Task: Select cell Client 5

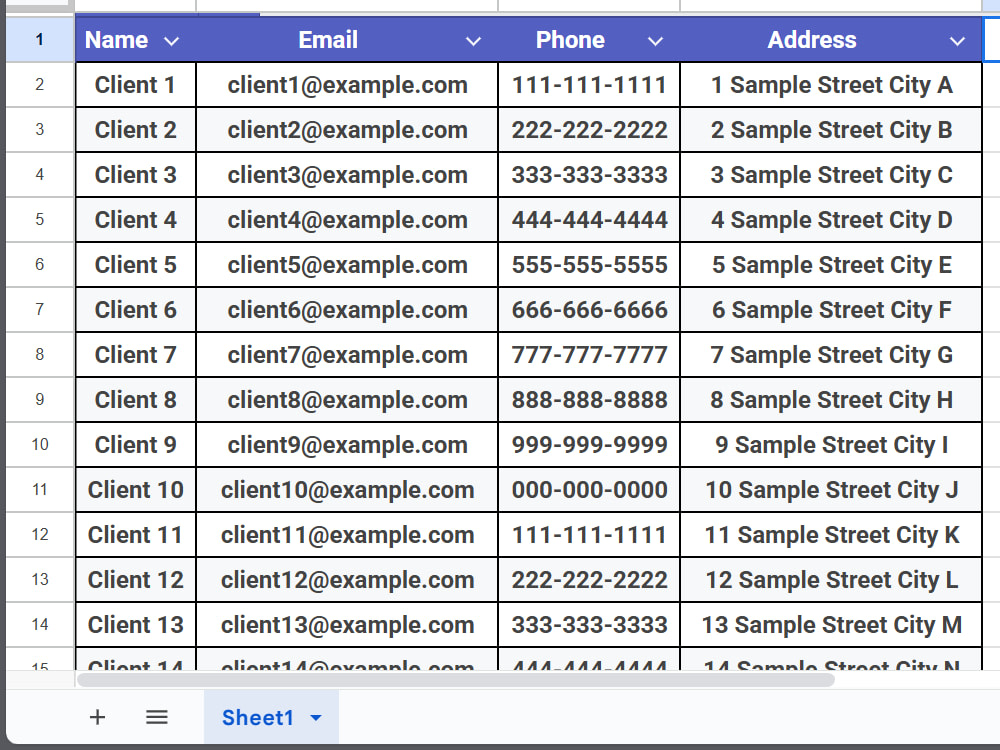Action: pyautogui.click(x=135, y=265)
